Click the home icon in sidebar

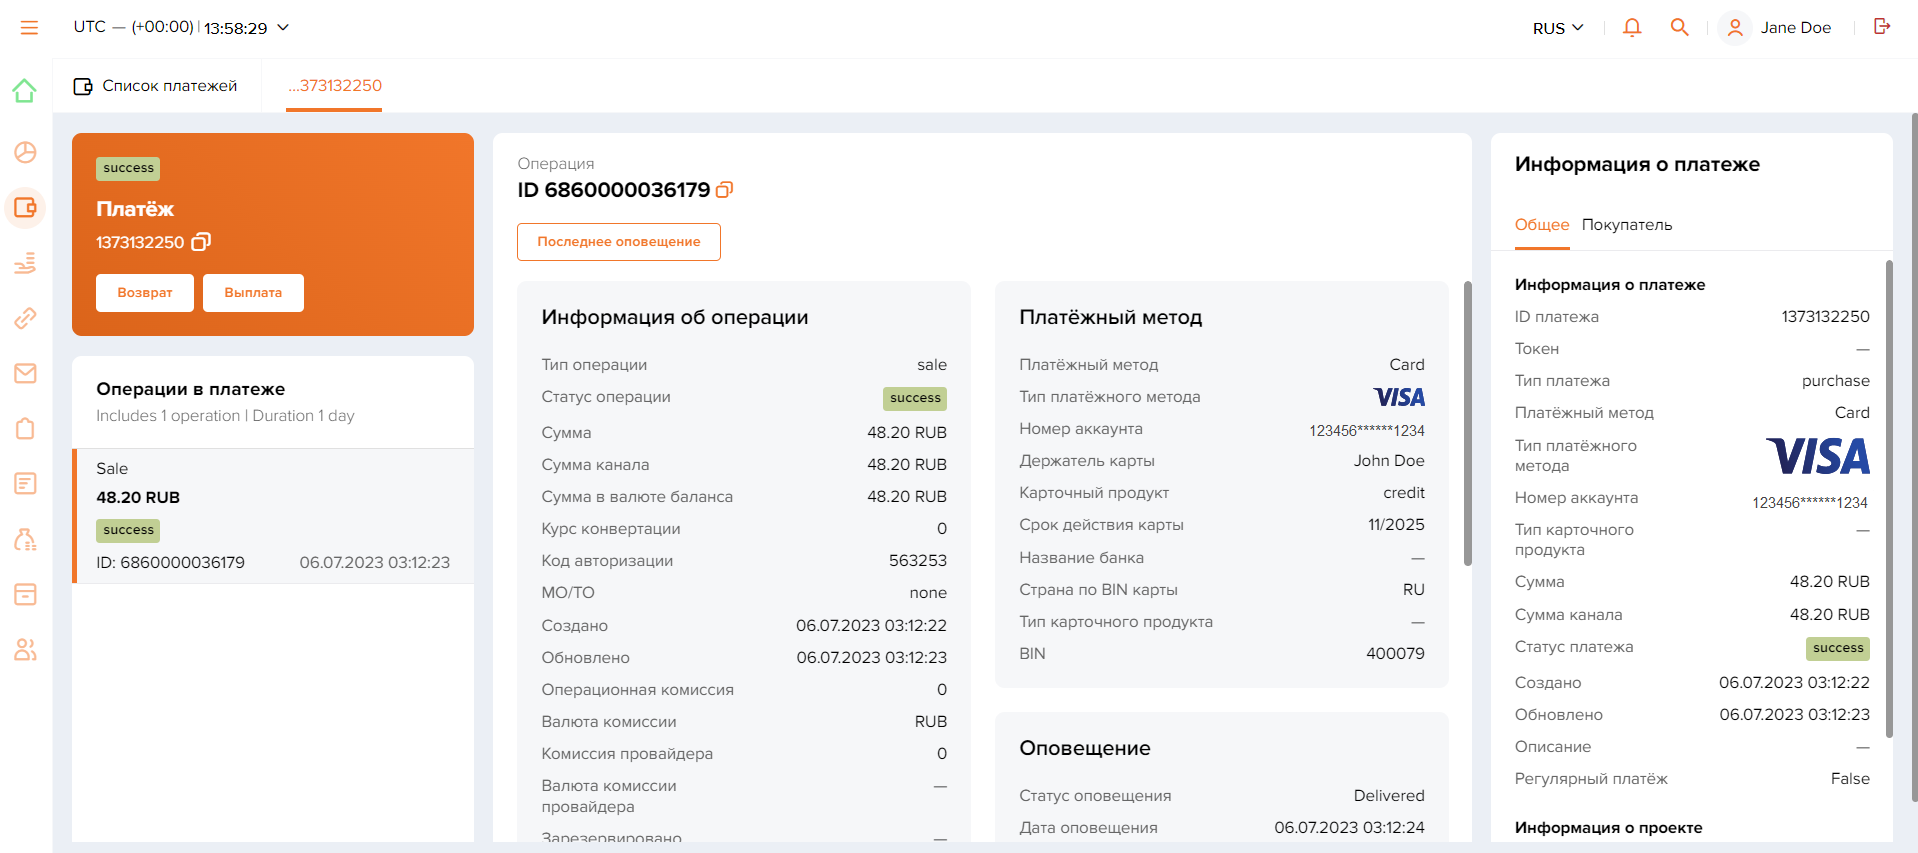(x=25, y=91)
